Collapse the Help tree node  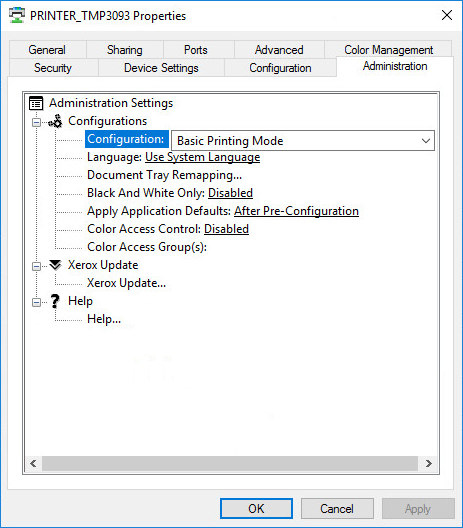pos(36,302)
